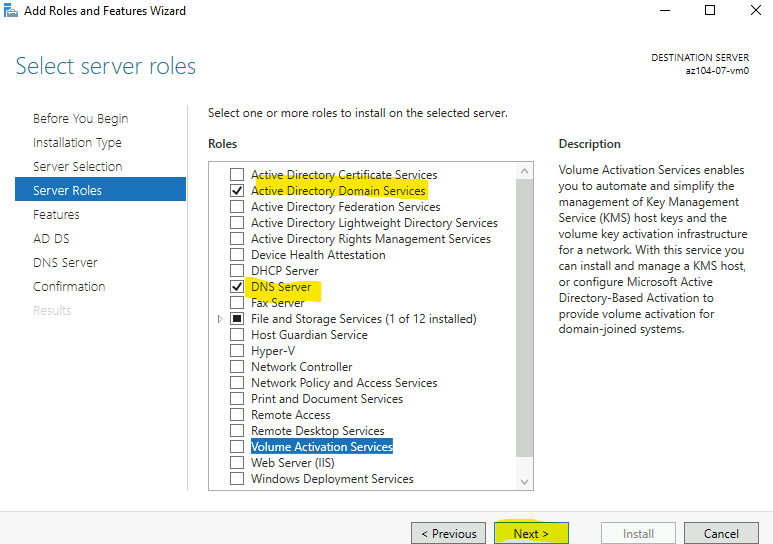Check Print and Document Services
The image size is (773, 544).
pyautogui.click(x=237, y=399)
